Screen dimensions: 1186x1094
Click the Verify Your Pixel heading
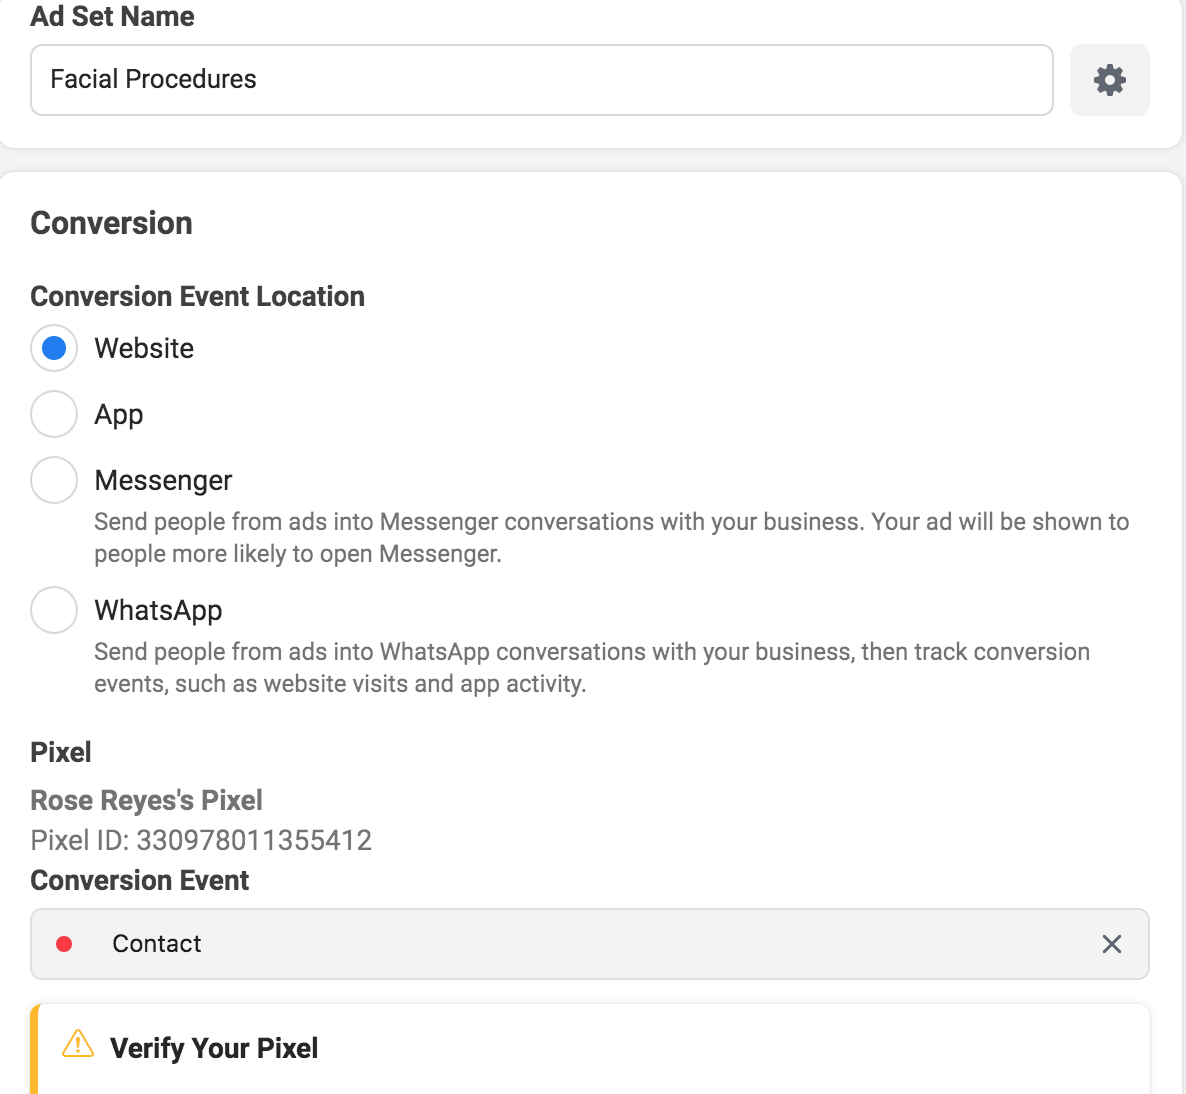pyautogui.click(x=214, y=1048)
